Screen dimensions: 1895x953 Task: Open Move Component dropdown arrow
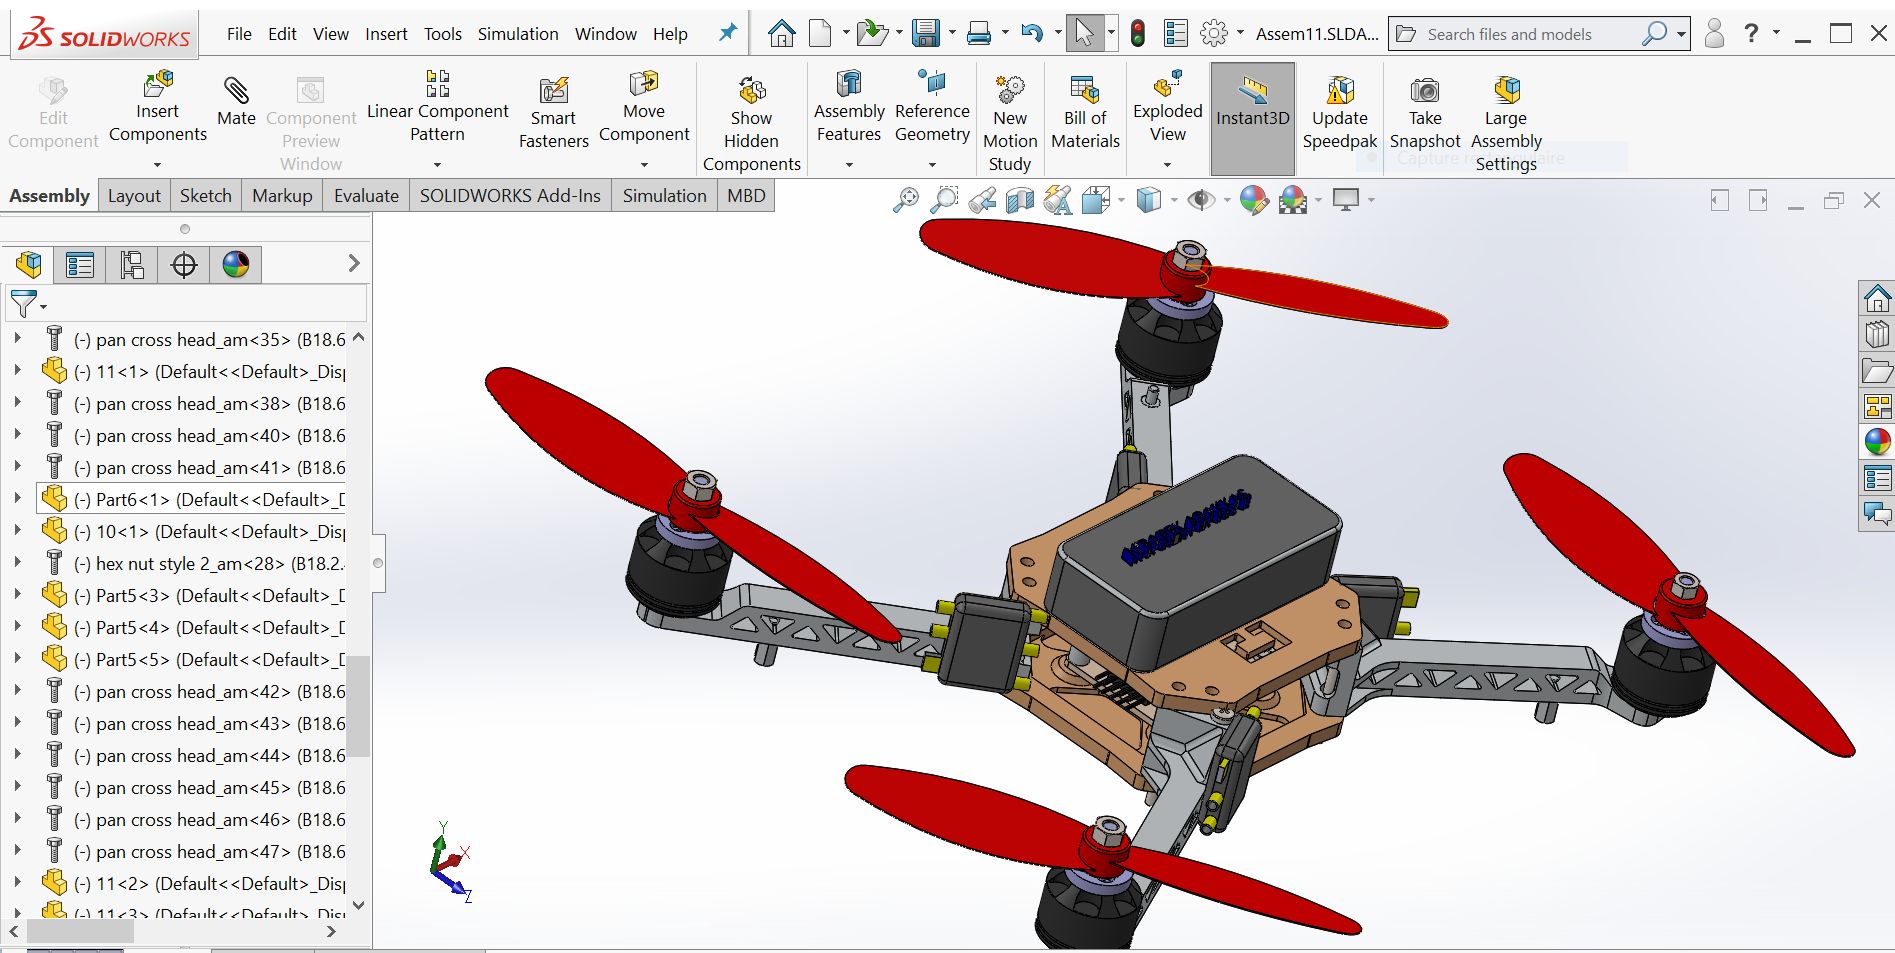(644, 165)
